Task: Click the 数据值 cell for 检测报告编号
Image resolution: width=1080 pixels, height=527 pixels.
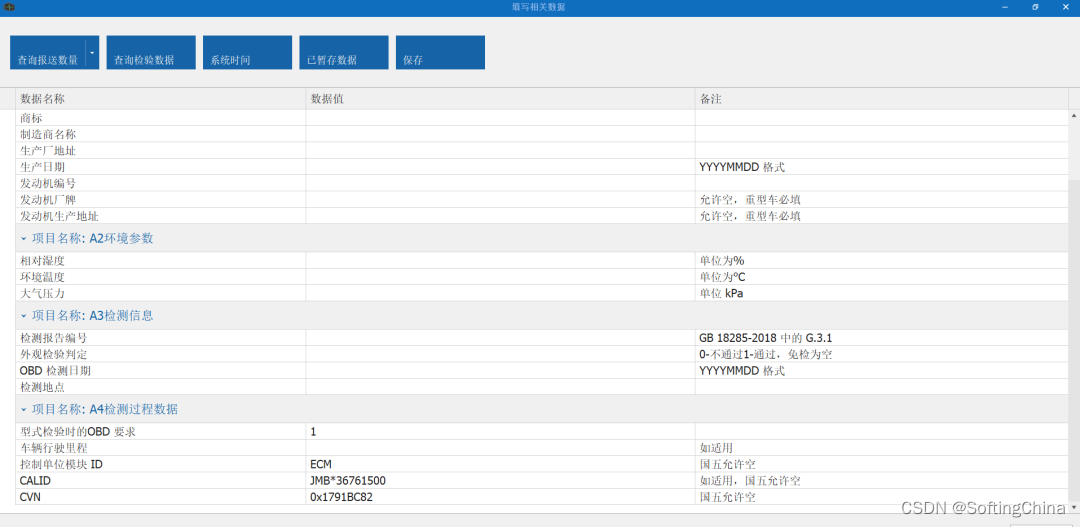Action: tap(500, 338)
